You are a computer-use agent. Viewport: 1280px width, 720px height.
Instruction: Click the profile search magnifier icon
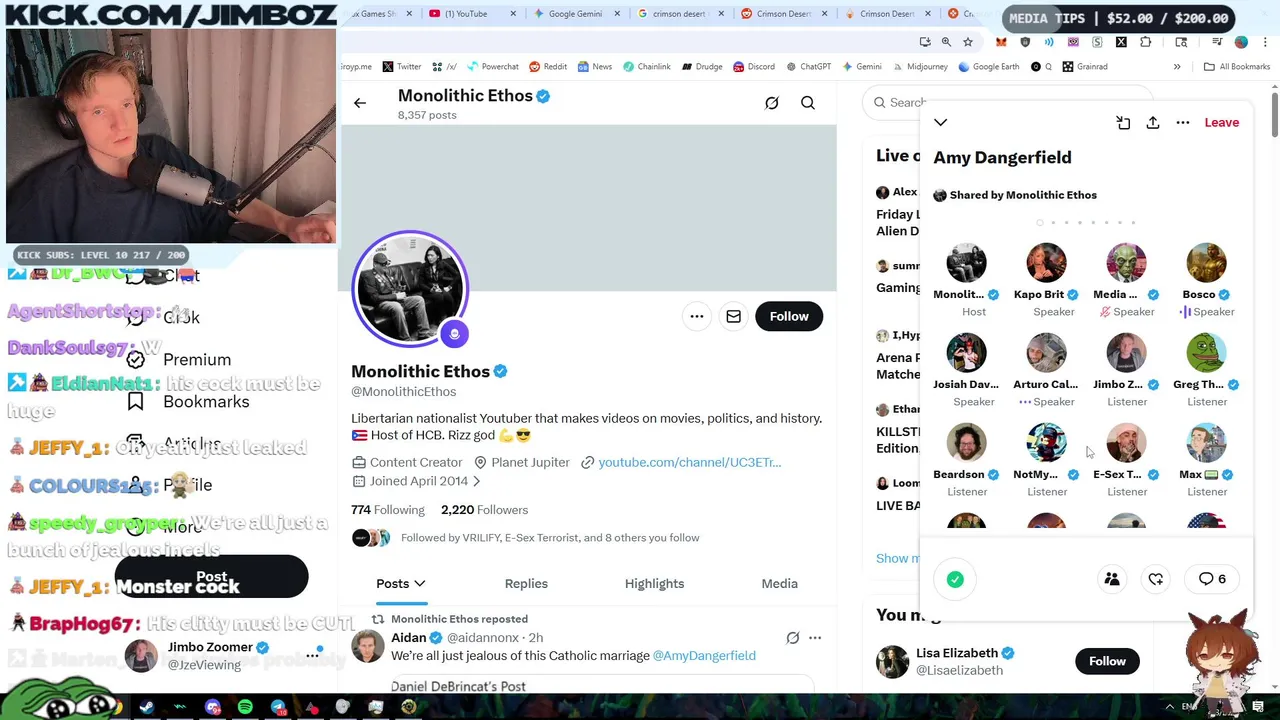(808, 103)
